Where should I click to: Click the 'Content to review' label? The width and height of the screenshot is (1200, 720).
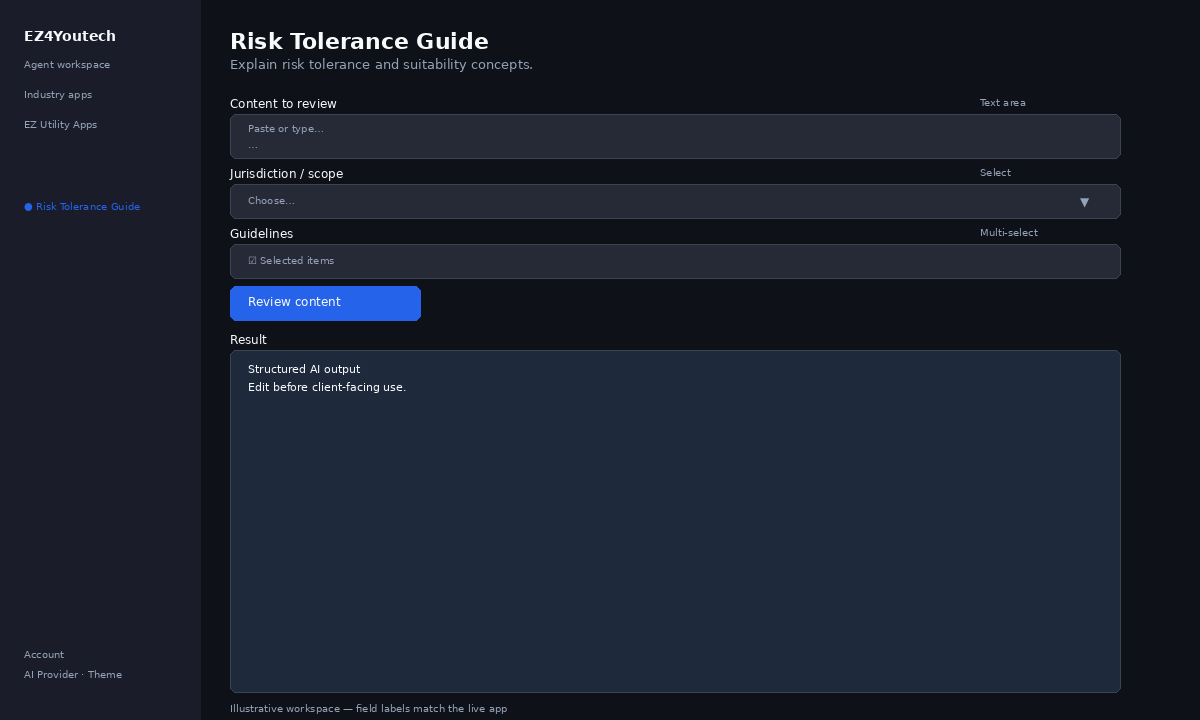point(283,104)
